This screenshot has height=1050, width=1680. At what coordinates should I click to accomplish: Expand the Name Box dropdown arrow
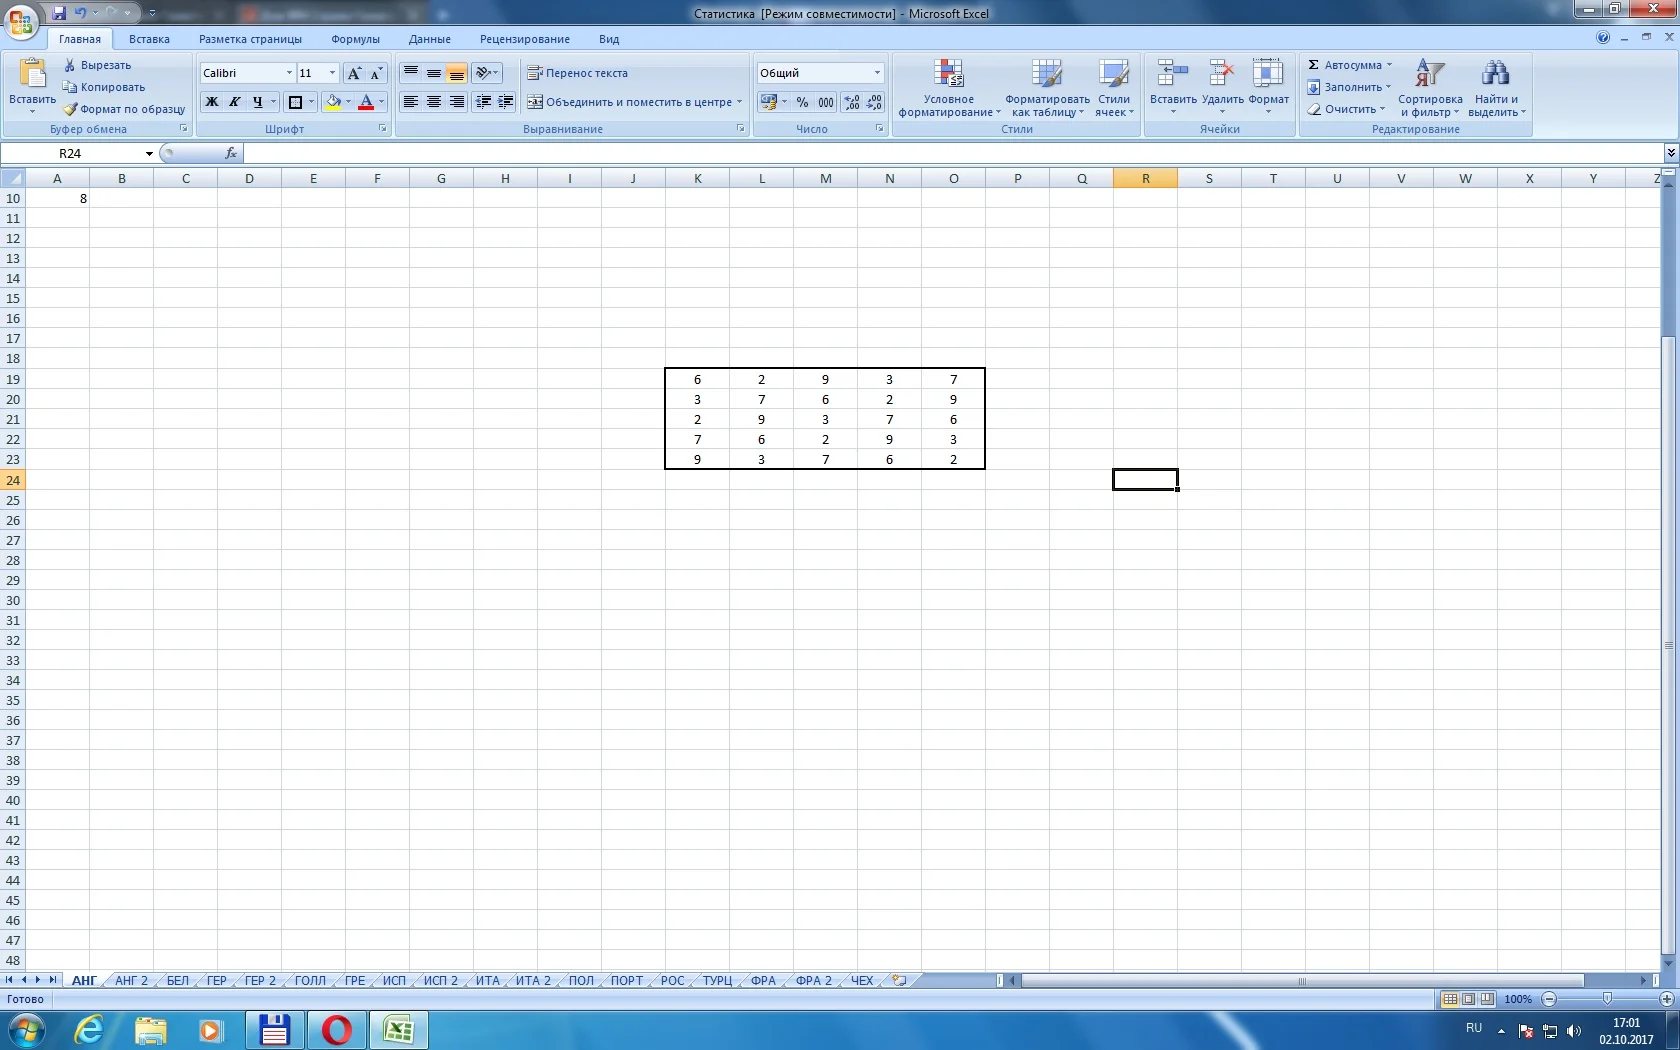(149, 154)
